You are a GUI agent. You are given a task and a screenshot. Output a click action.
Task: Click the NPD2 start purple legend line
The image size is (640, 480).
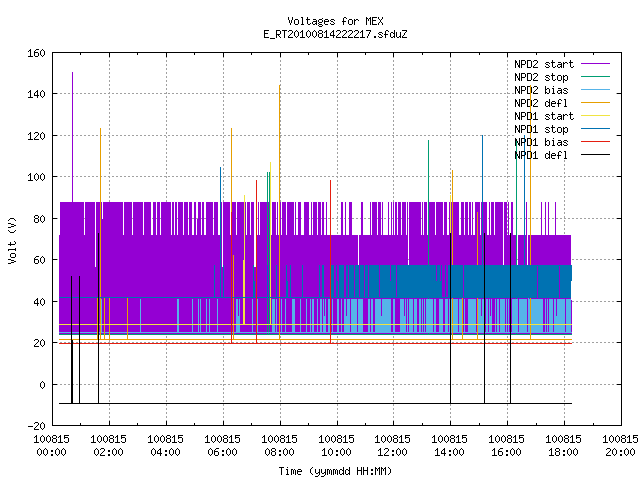(595, 64)
